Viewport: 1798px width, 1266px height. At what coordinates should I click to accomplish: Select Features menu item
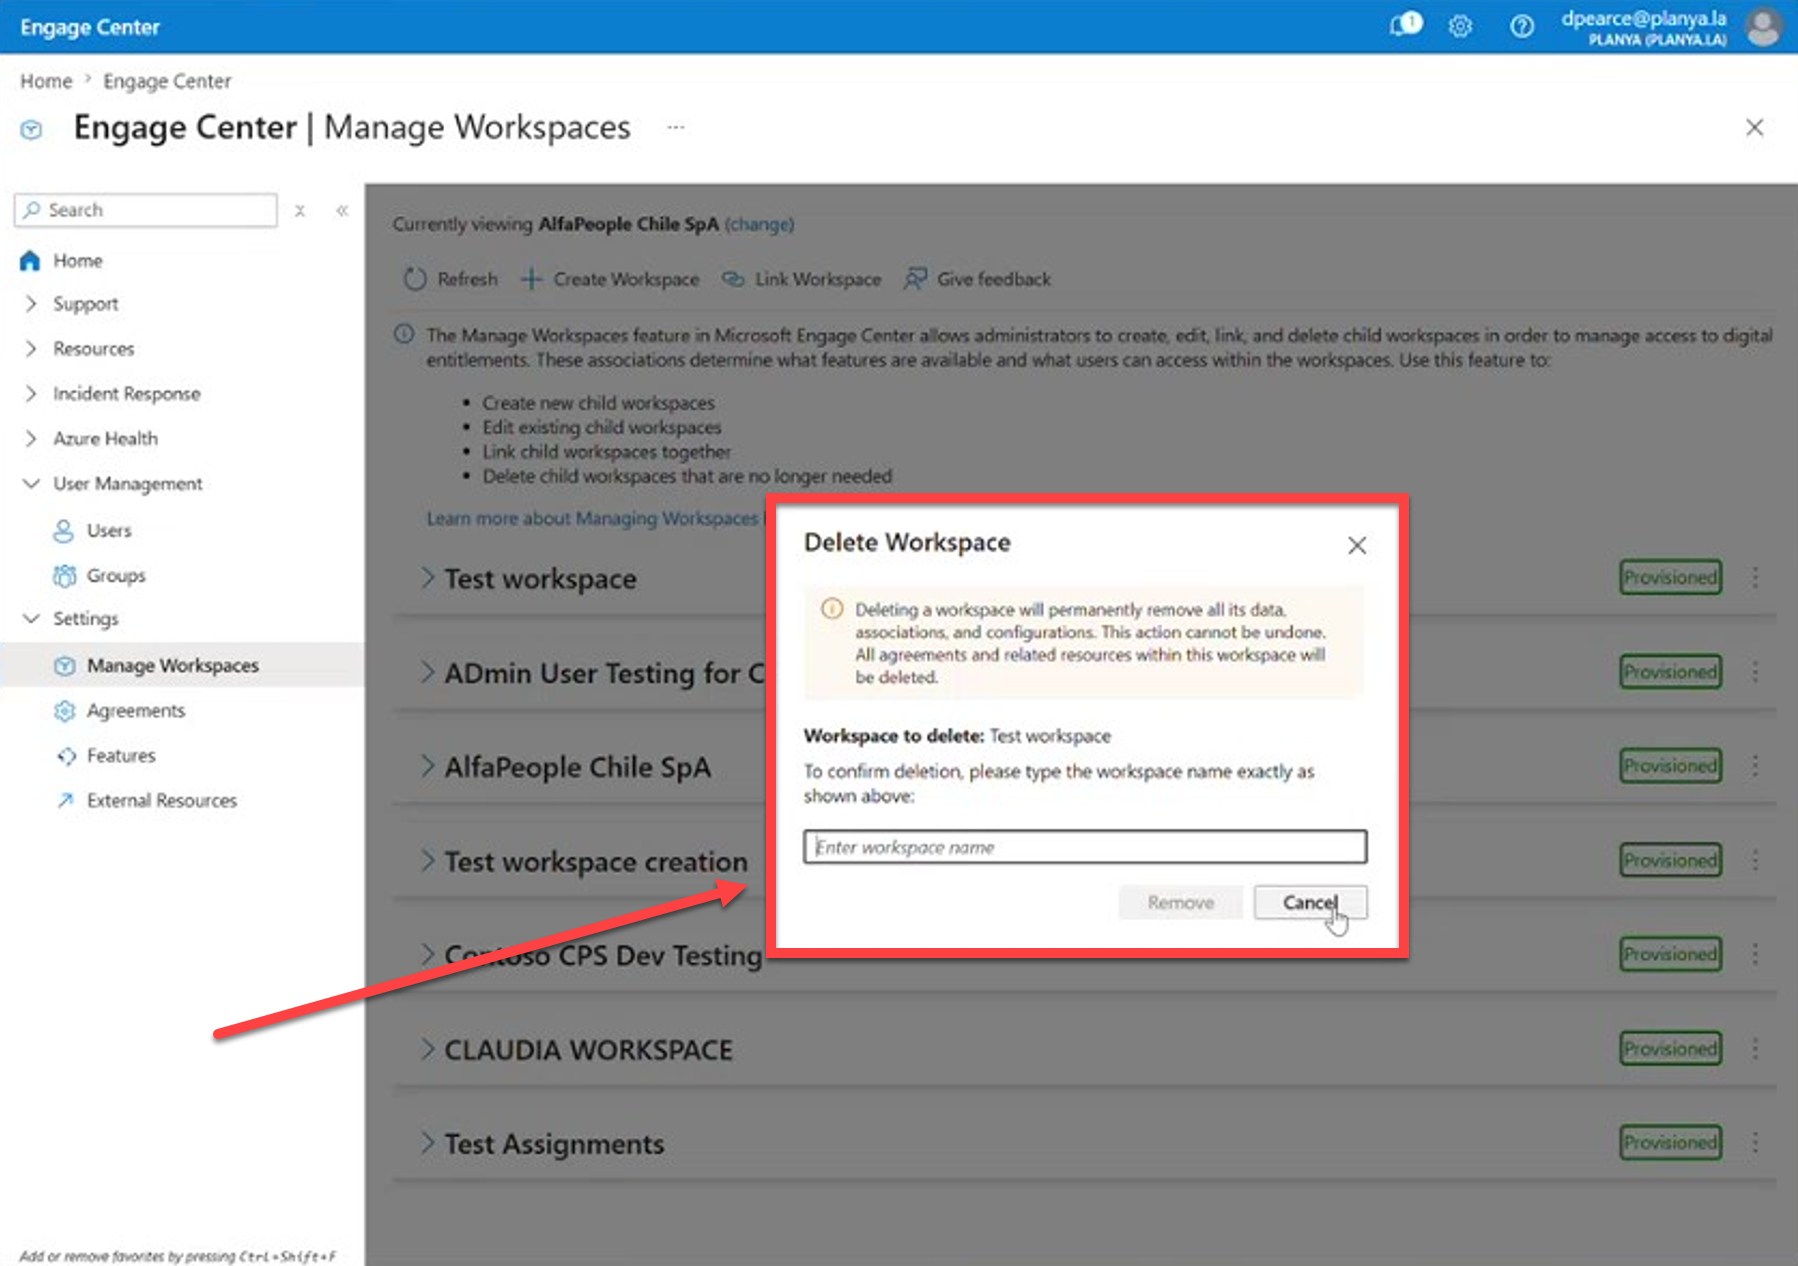(121, 756)
